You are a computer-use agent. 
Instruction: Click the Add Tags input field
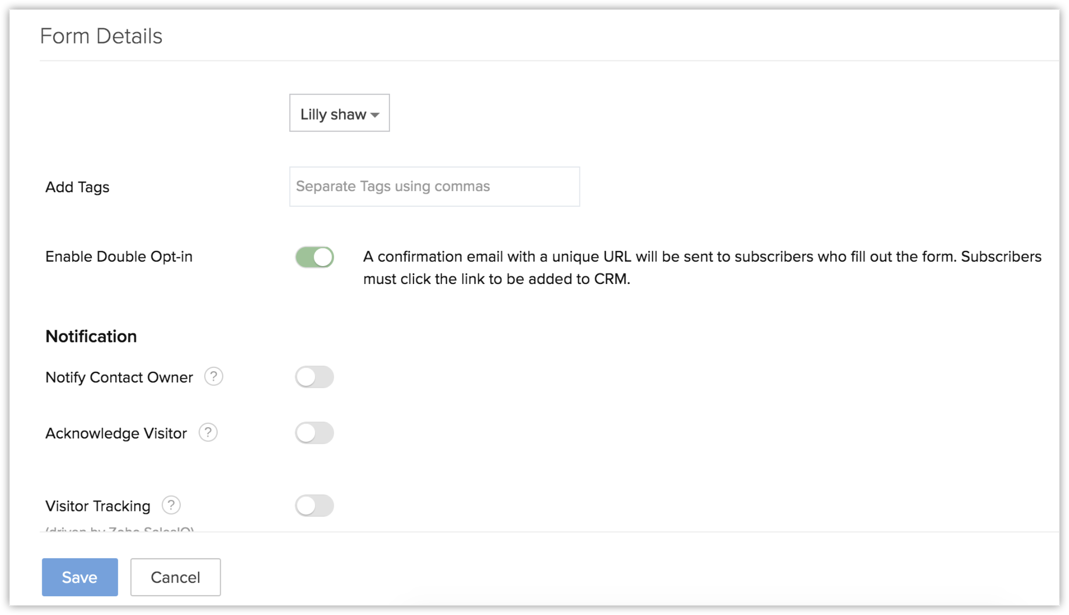[x=434, y=187]
